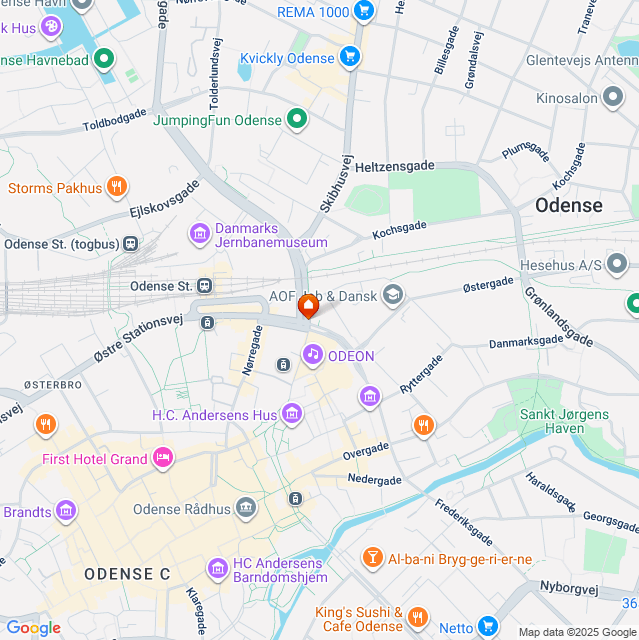Select the H.C. Andersens Hus museum pin
This screenshot has height=640, width=639.
click(292, 414)
